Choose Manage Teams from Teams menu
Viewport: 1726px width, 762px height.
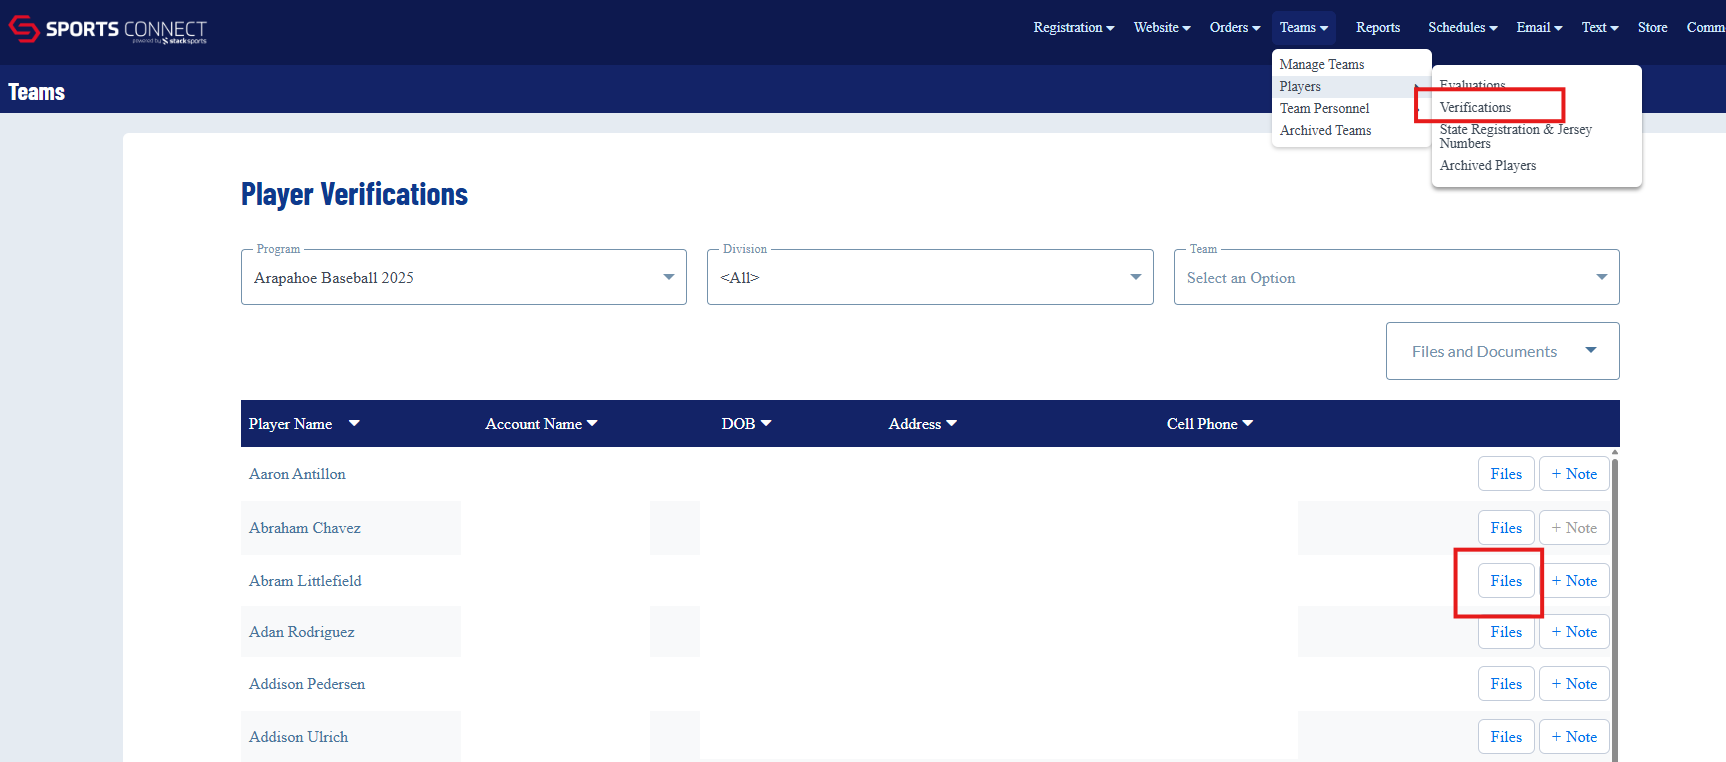[x=1322, y=64]
